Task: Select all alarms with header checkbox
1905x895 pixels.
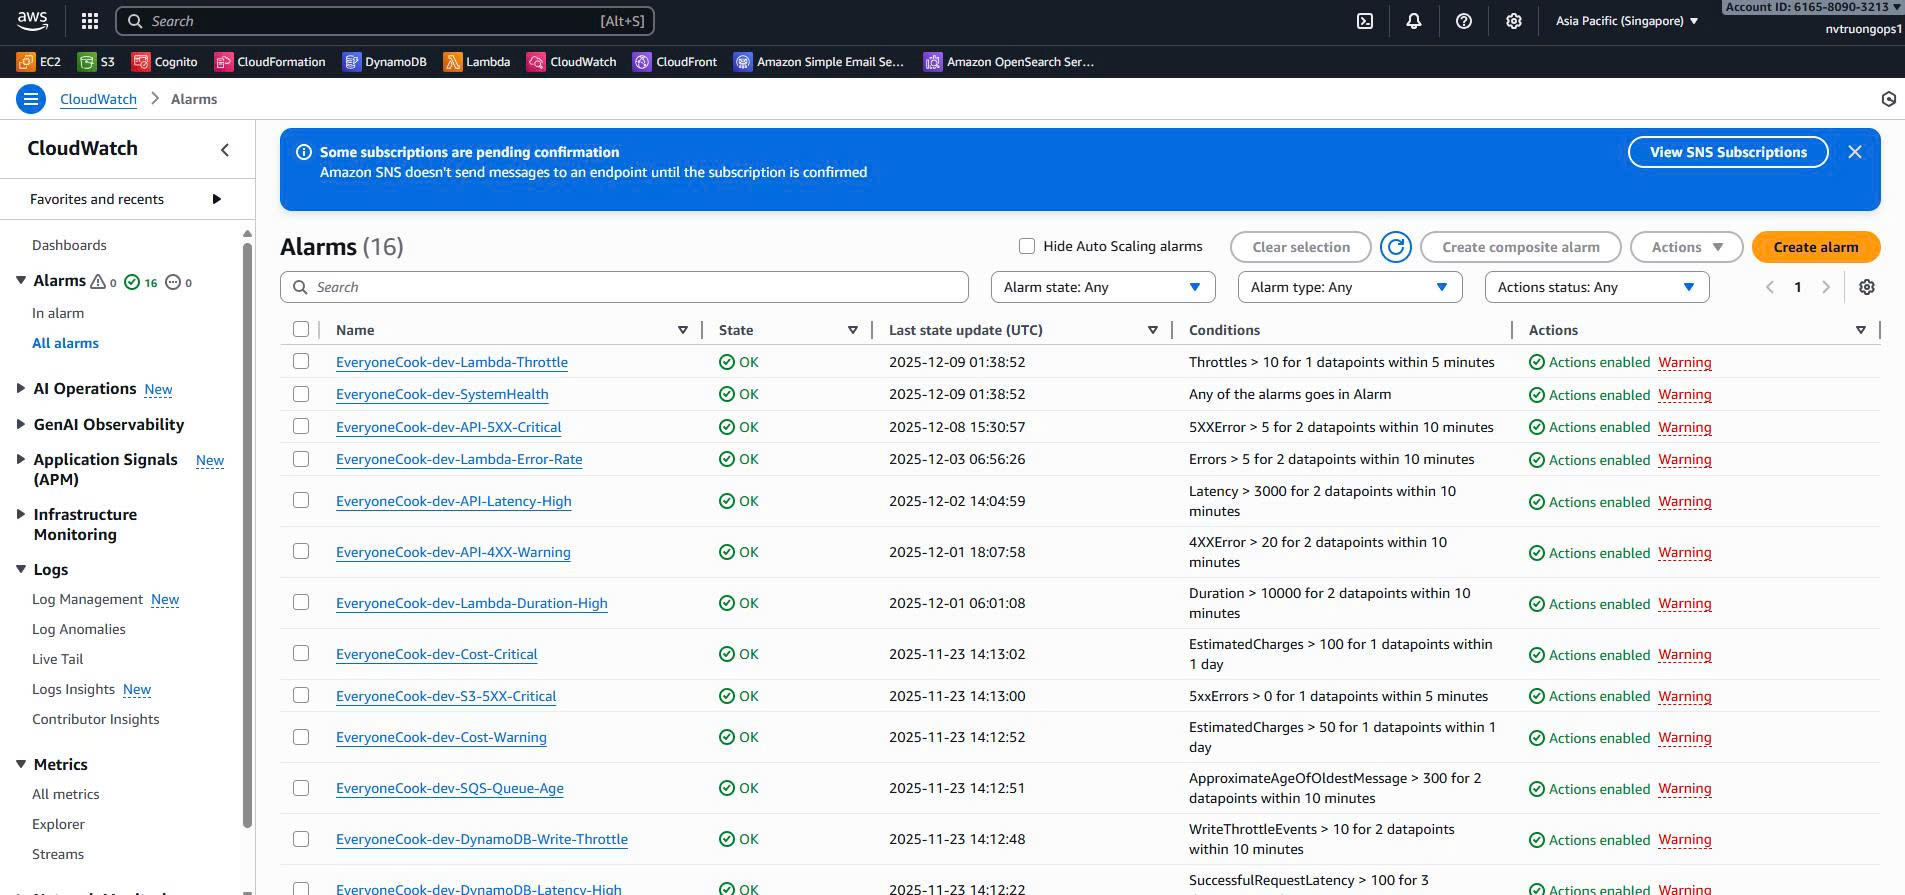Action: click(301, 329)
